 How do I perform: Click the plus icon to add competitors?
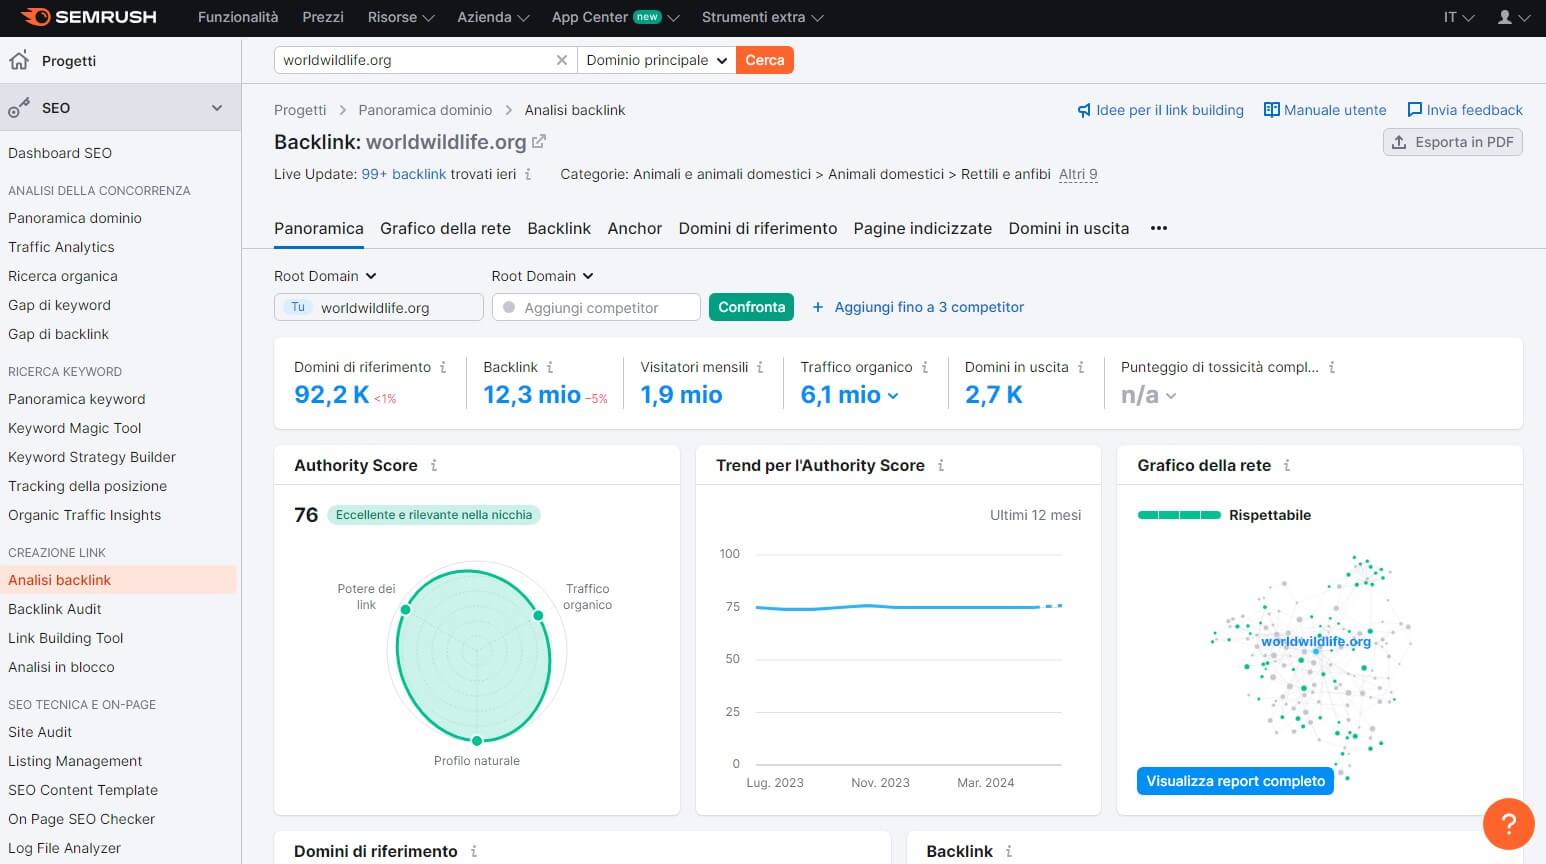click(818, 307)
